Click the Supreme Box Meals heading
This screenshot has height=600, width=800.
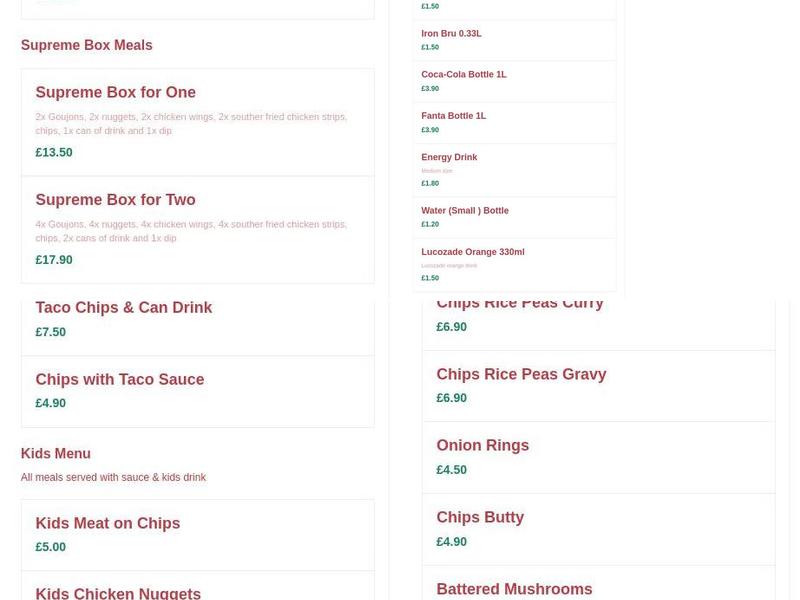pos(86,45)
